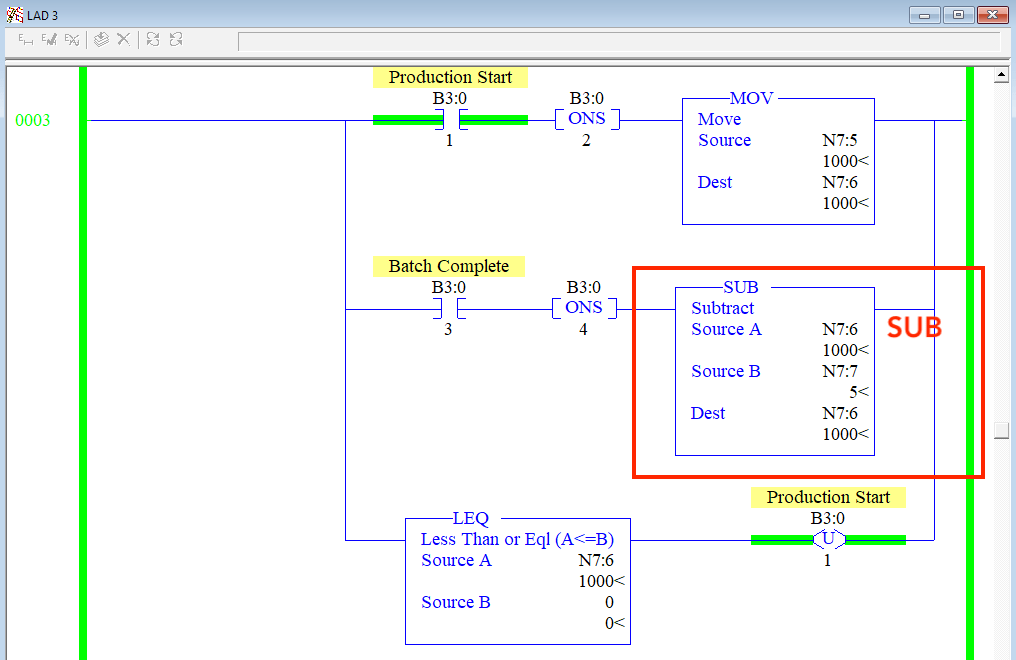
Task: Minimize the LAD 3 window
Action: coord(924,14)
